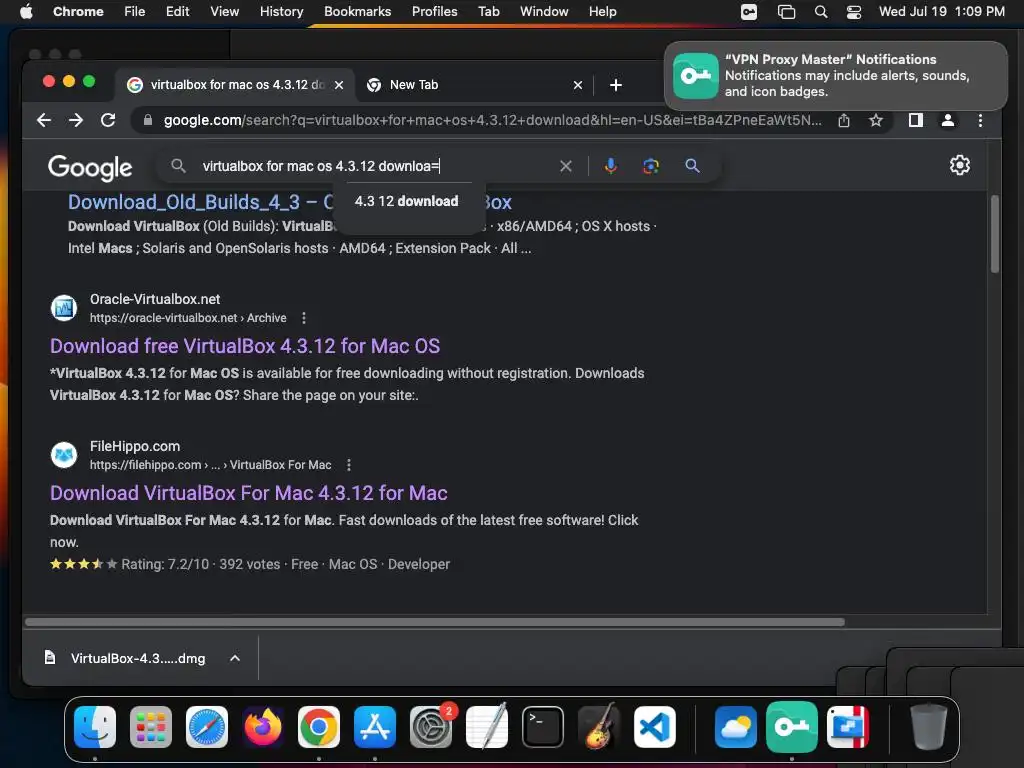Open 'Download free VirtualBox 4.3.12 for Mac OS'

pyautogui.click(x=245, y=346)
